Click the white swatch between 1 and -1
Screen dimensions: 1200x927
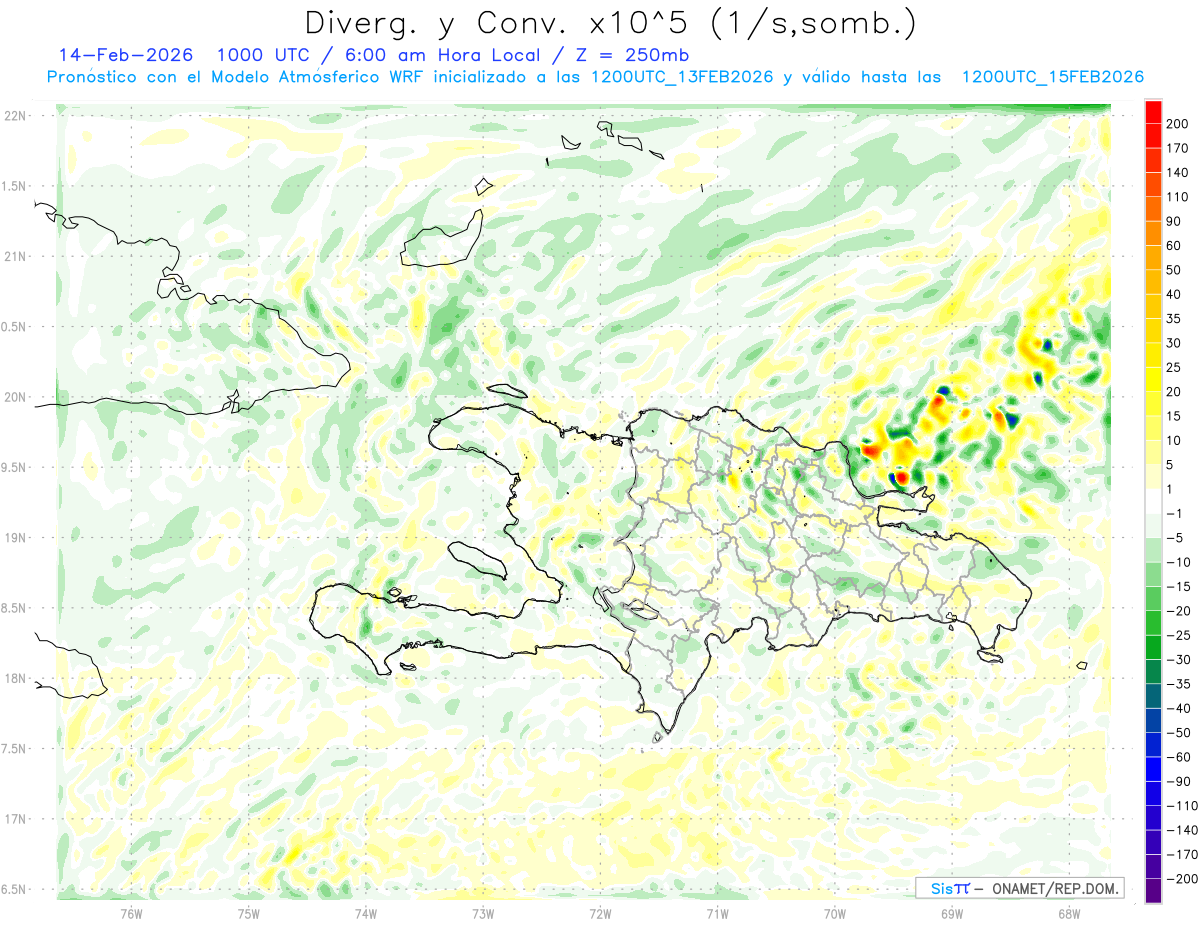(x=1153, y=501)
